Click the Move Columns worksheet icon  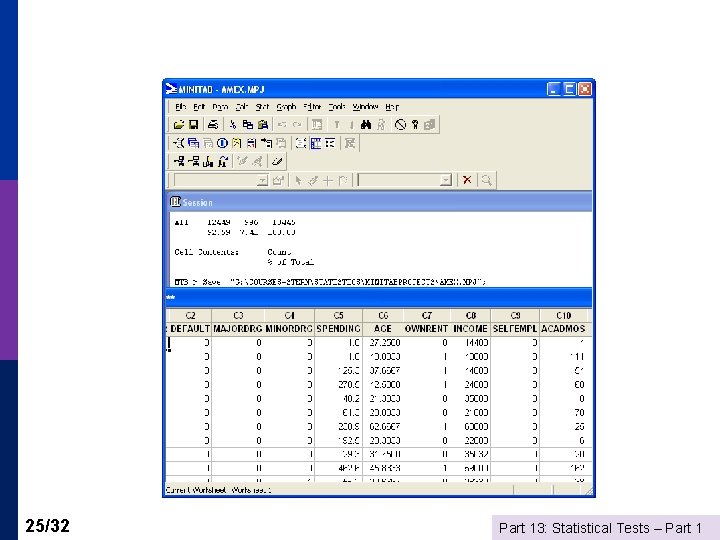click(x=223, y=161)
